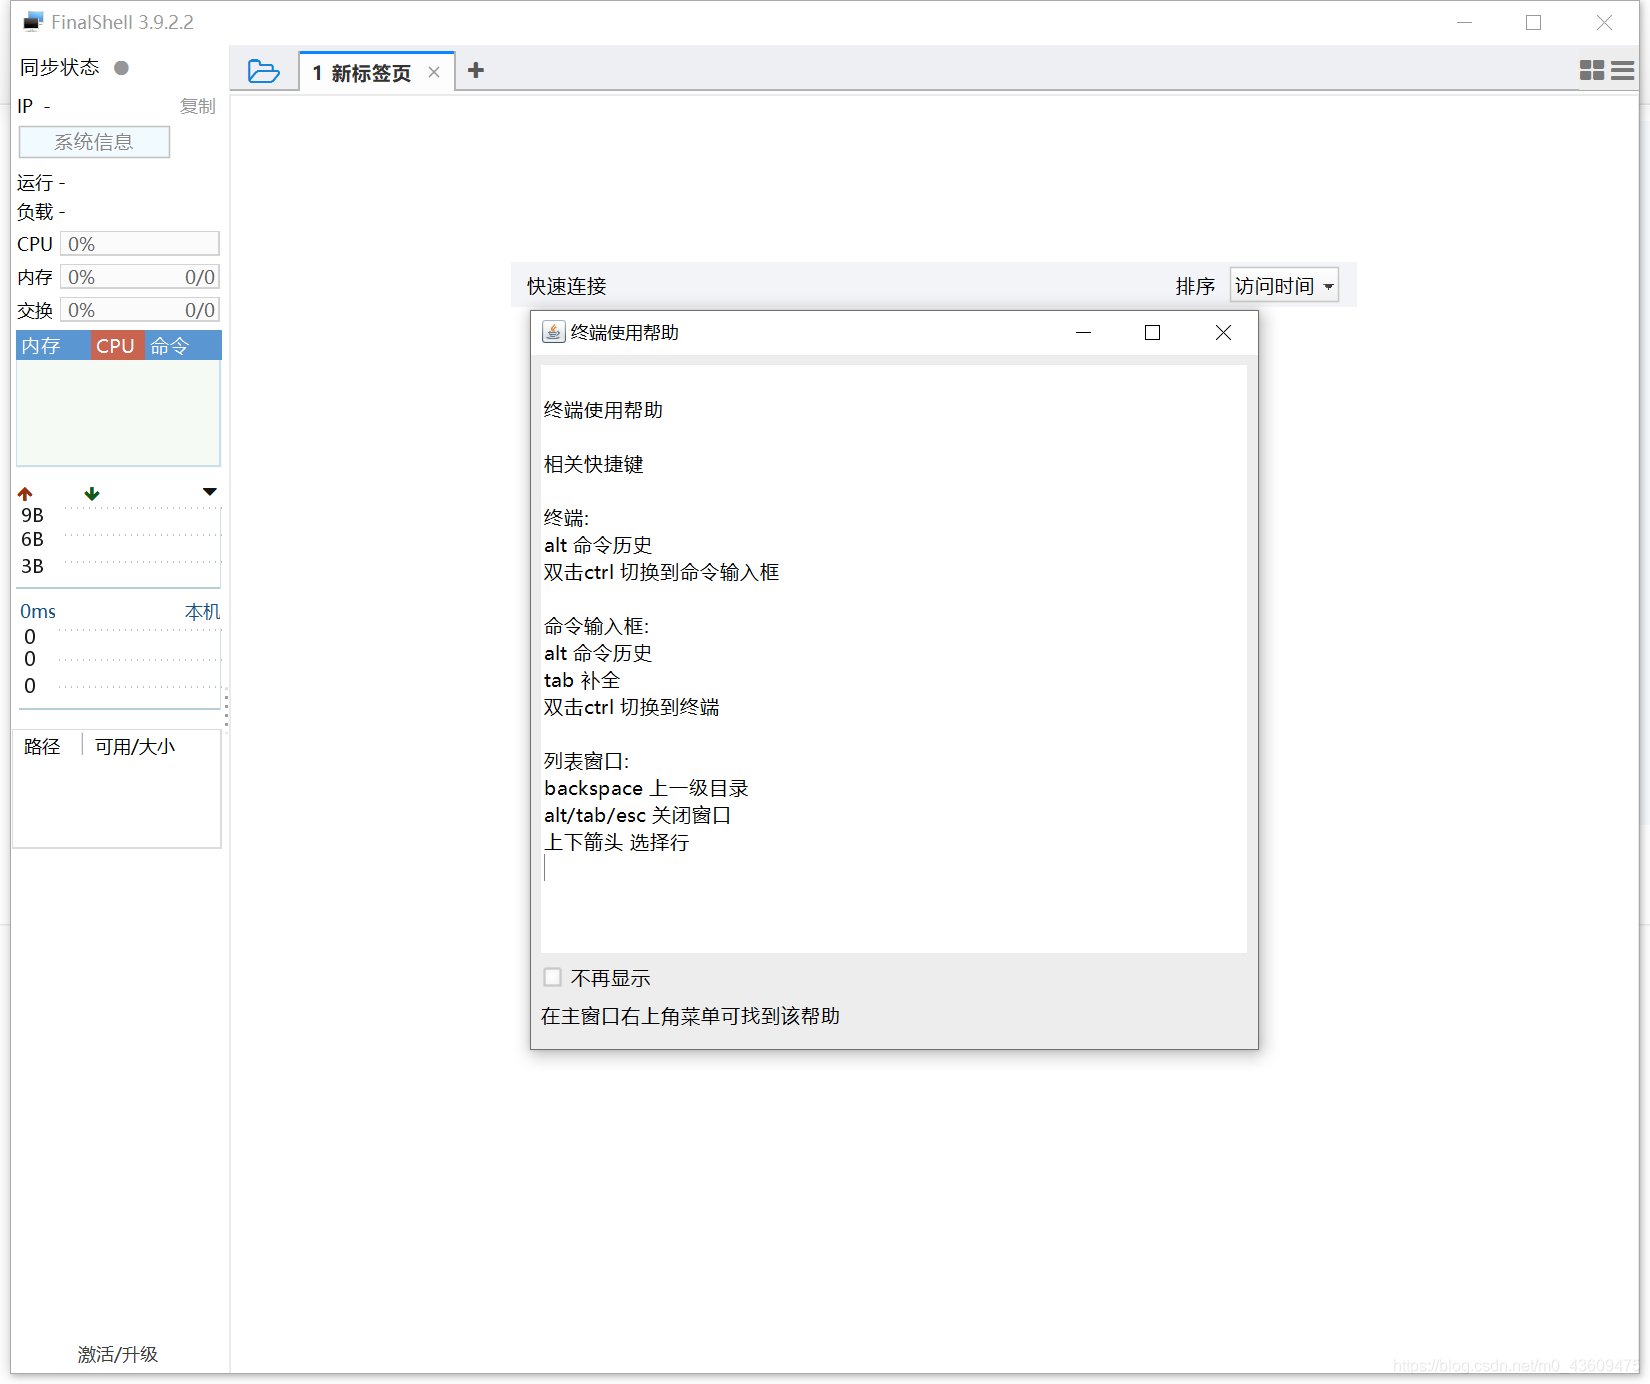Click the 上下箭头 选择行 line
1650x1384 pixels.
click(616, 842)
